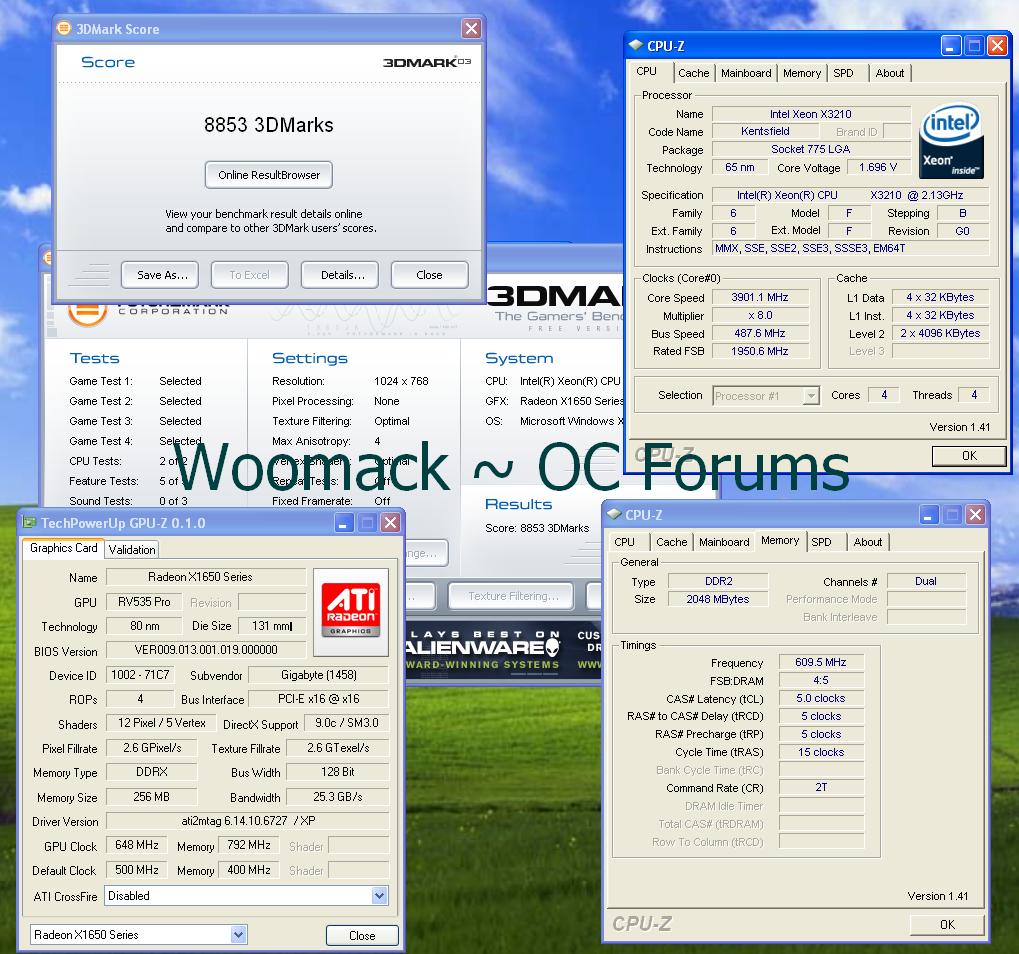Switch to the Mainboard tab in the top CPU-Z window
The height and width of the screenshot is (954, 1019).
[746, 73]
